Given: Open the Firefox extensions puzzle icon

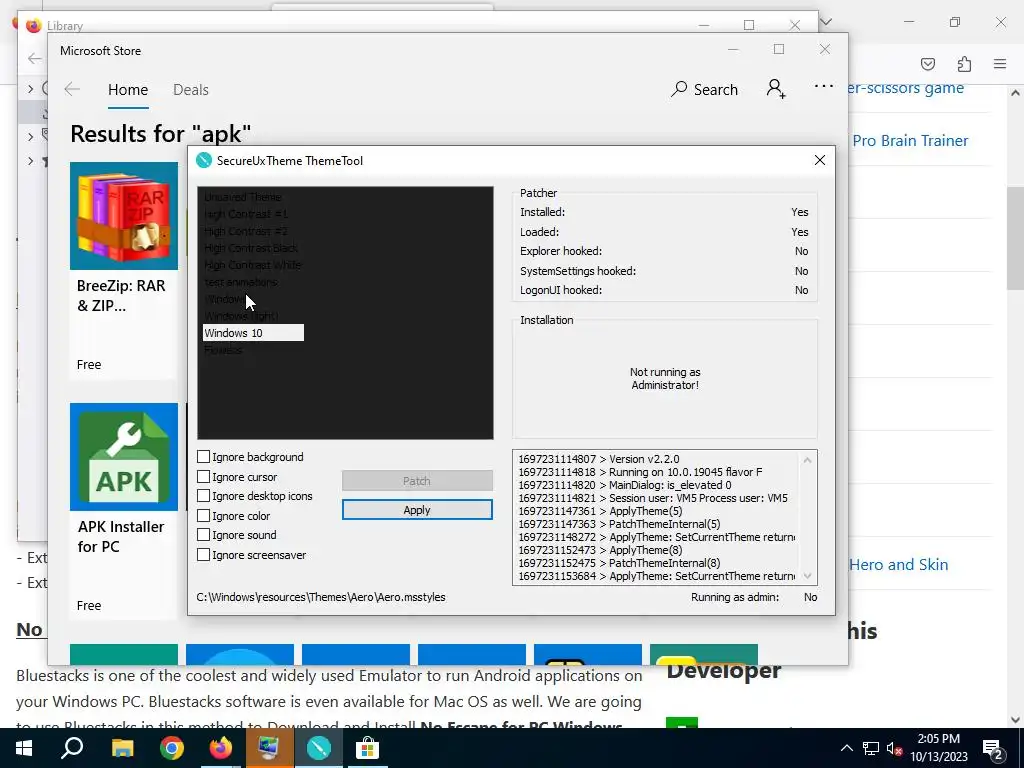Looking at the screenshot, I should 964,64.
